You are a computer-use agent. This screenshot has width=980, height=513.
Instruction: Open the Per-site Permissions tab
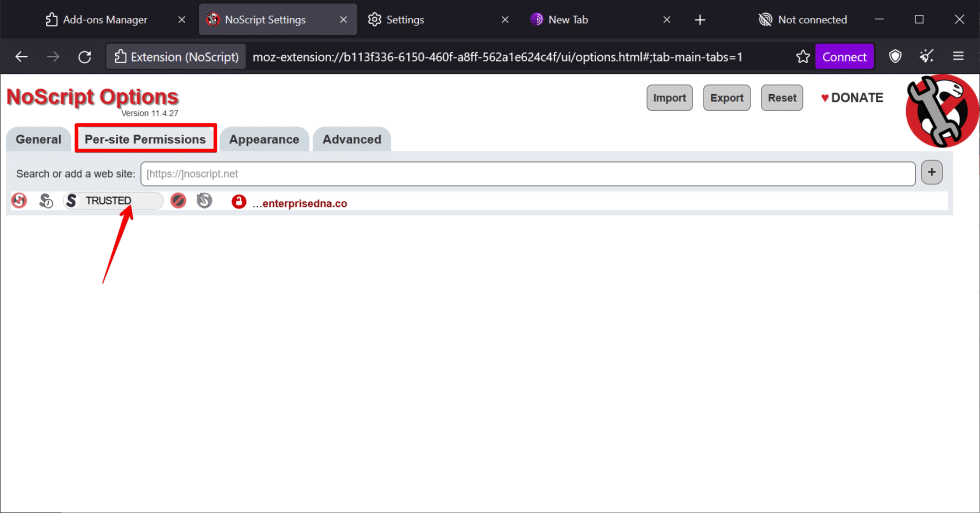click(x=145, y=139)
